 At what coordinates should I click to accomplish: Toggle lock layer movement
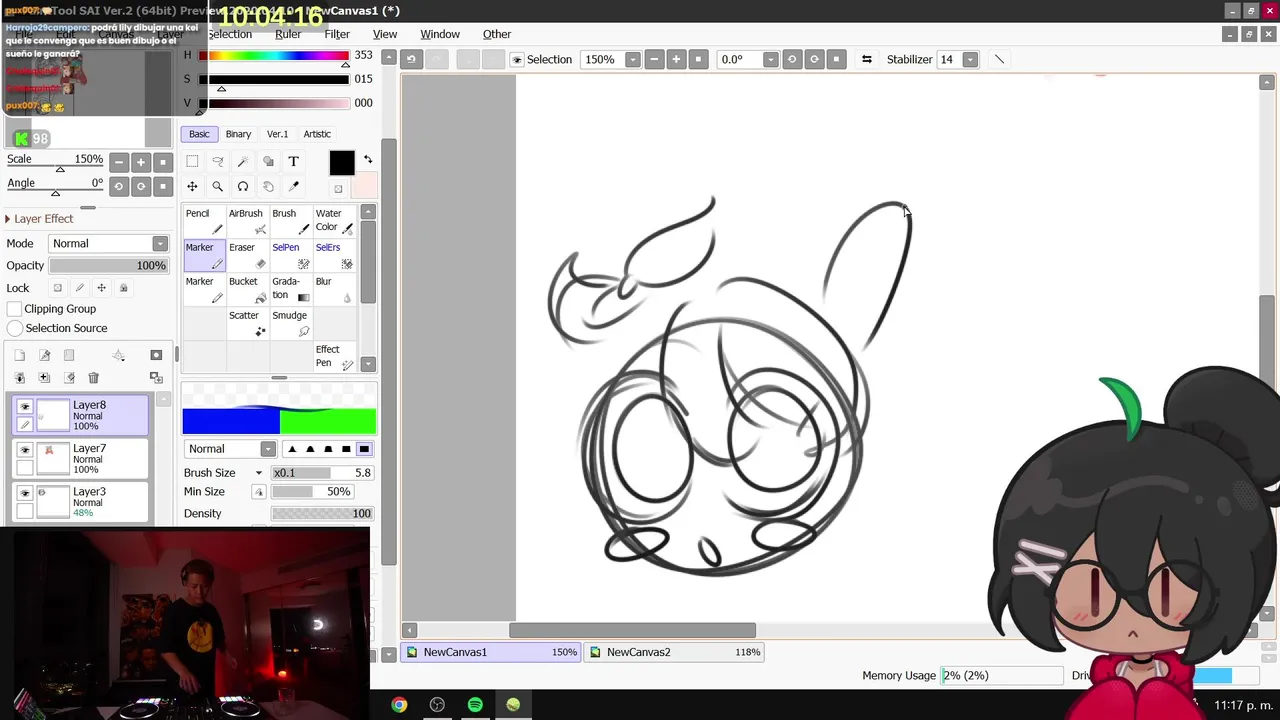pos(101,288)
